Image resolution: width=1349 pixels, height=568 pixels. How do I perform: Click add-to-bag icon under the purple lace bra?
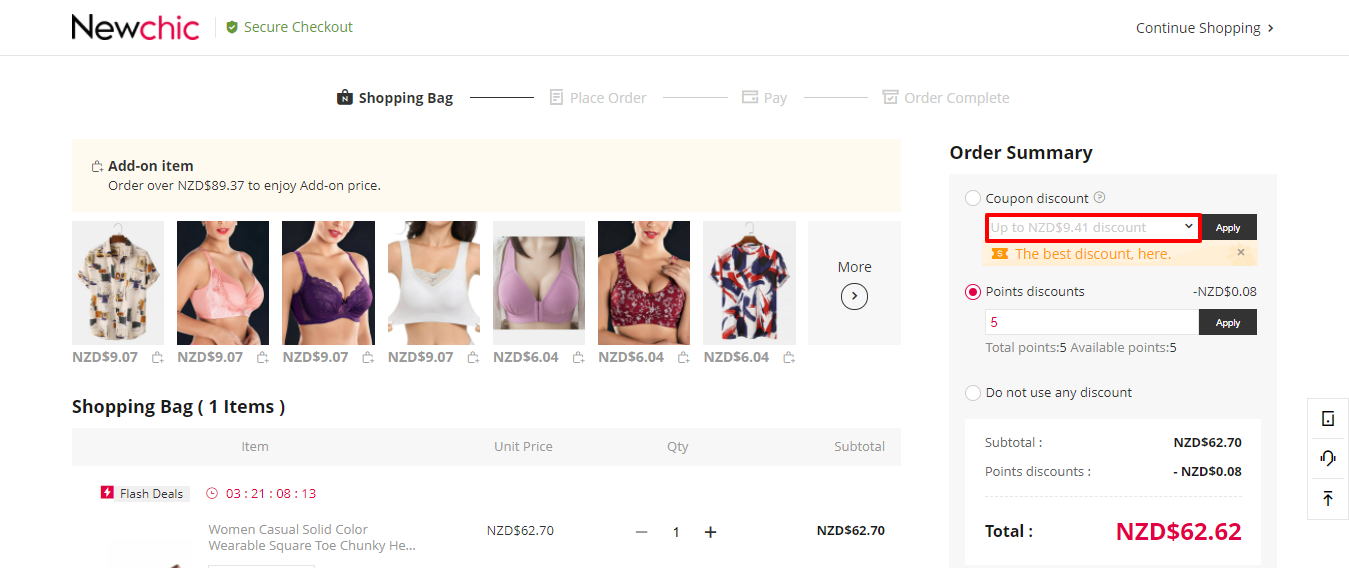click(368, 357)
